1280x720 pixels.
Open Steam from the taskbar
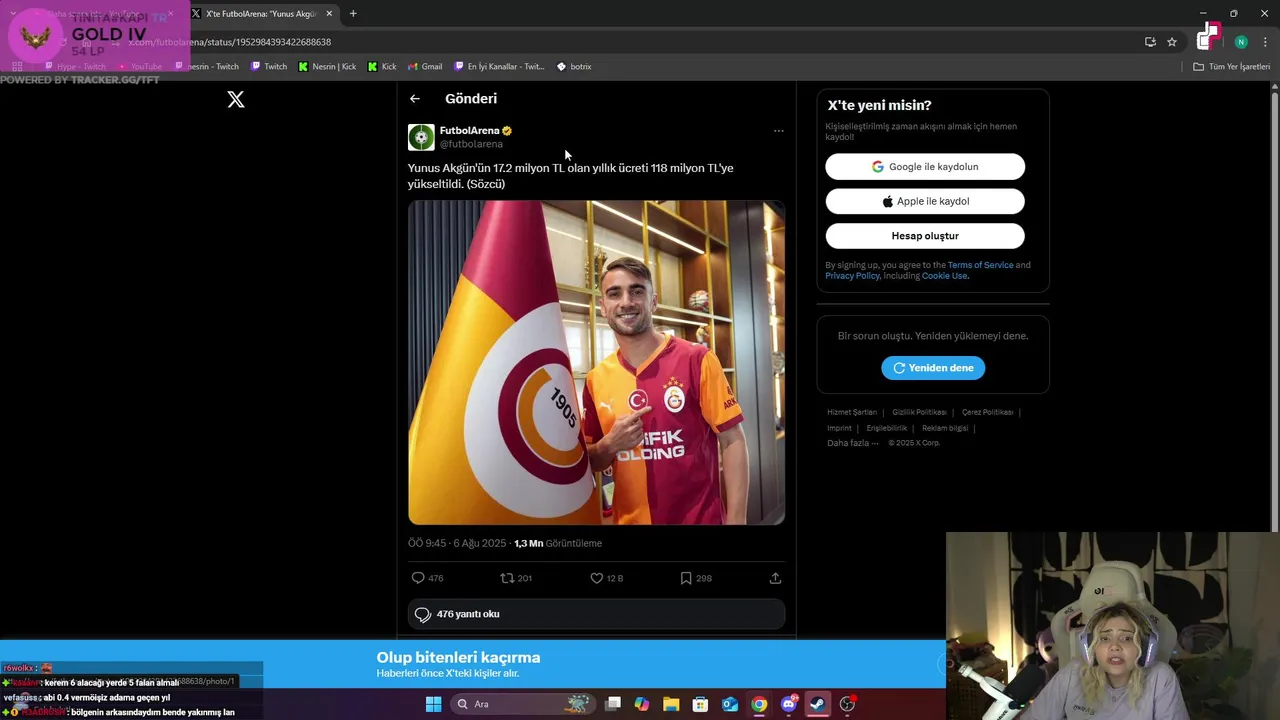pos(818,704)
